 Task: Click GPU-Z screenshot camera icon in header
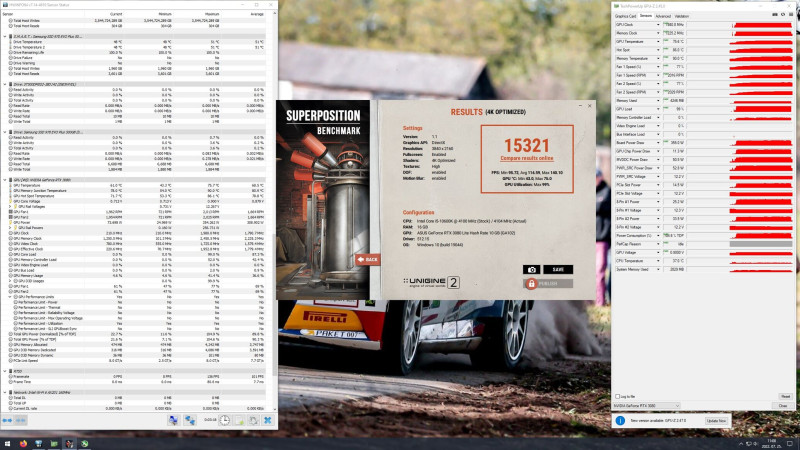[x=774, y=15]
